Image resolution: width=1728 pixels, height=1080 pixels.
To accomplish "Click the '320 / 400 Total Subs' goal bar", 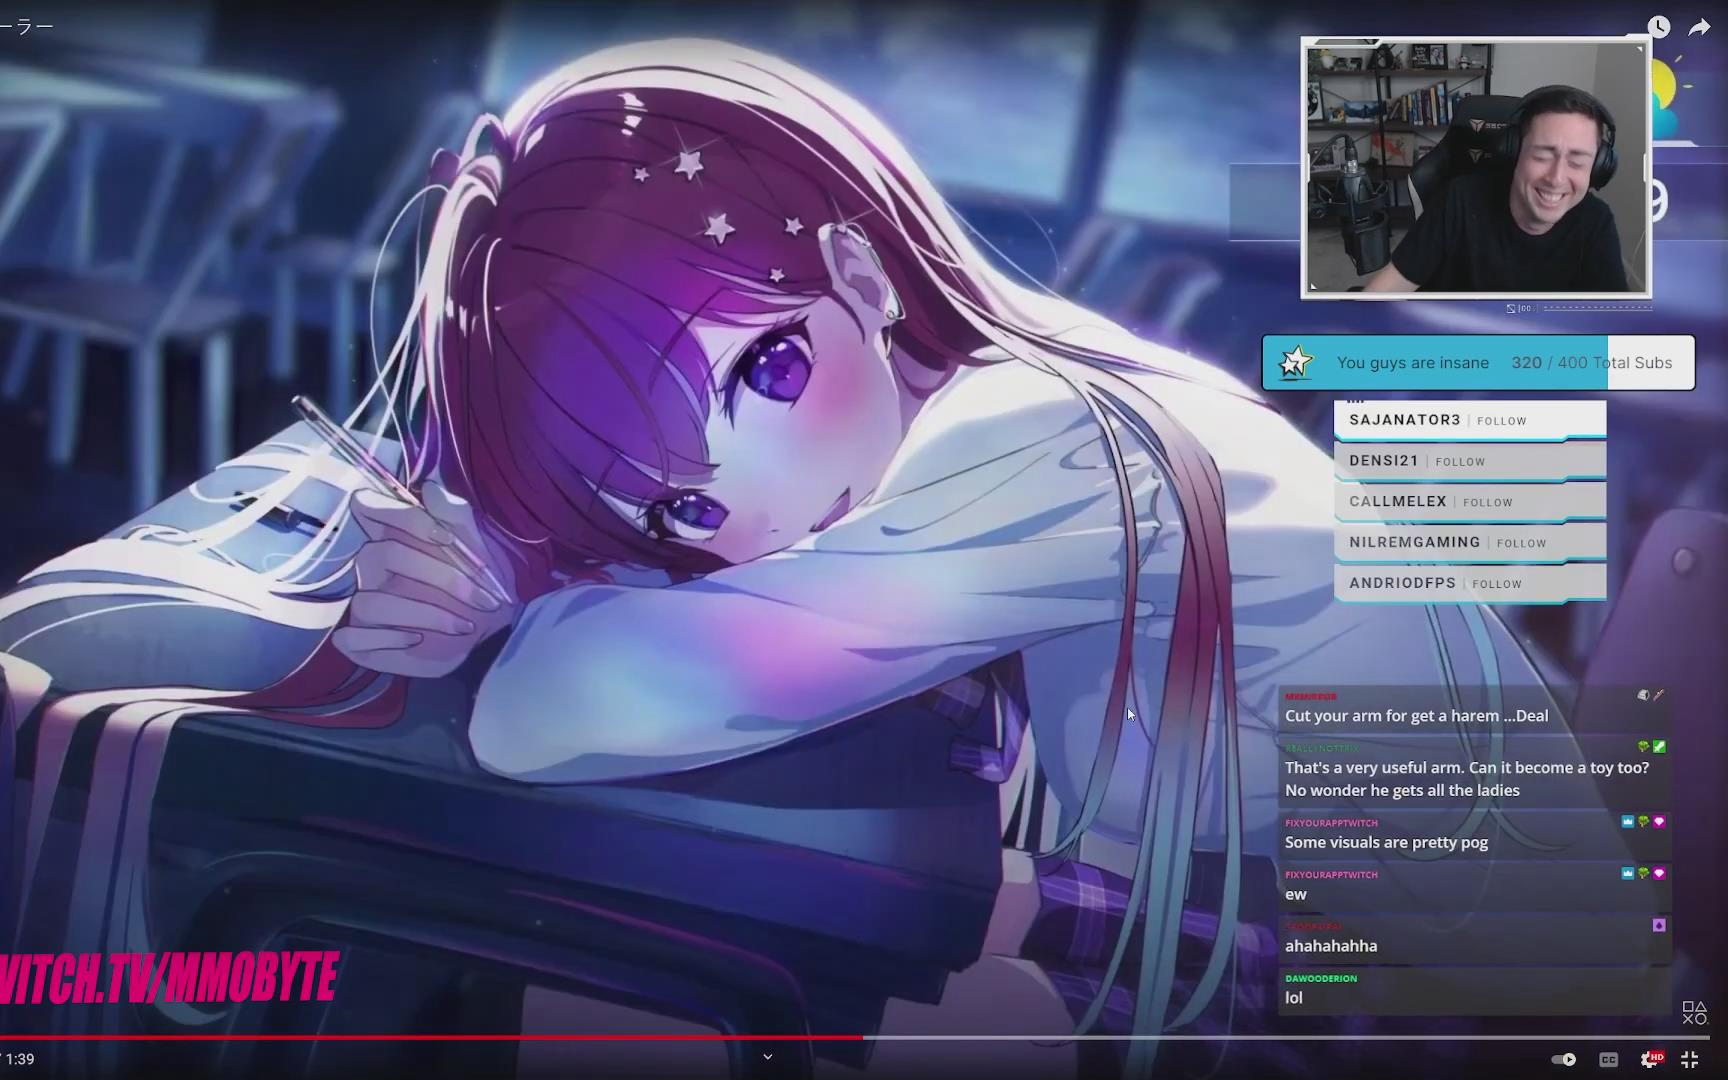I will coord(1478,362).
